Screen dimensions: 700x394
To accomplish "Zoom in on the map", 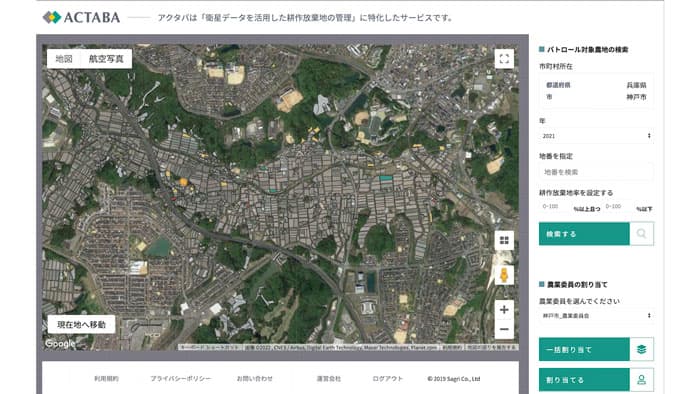I will click(x=504, y=310).
